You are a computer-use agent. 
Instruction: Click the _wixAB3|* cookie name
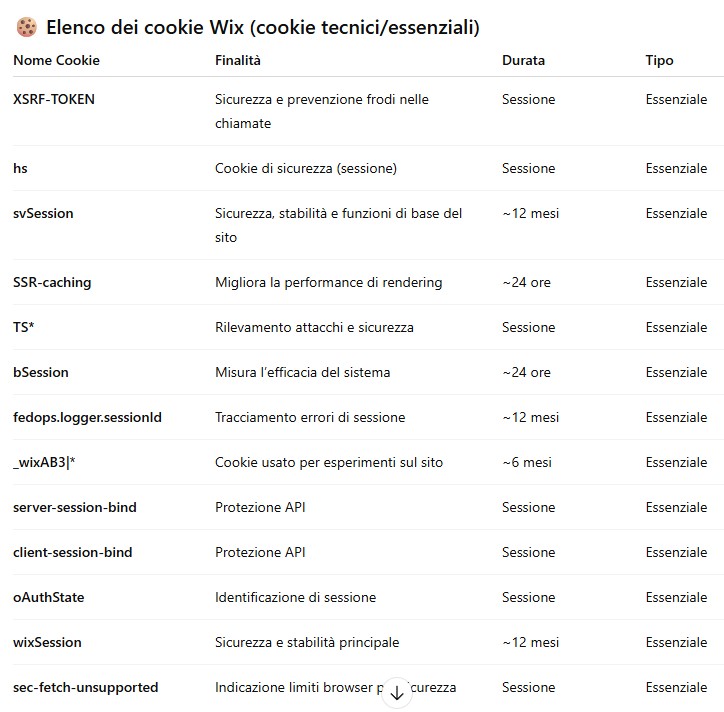click(x=45, y=462)
